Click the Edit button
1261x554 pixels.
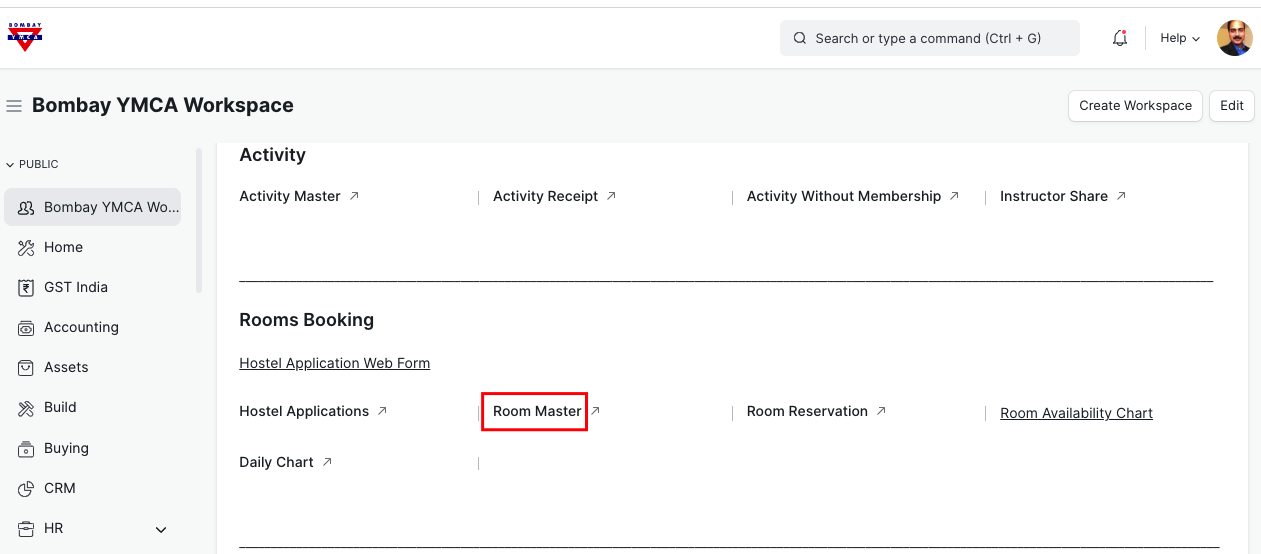pos(1231,106)
